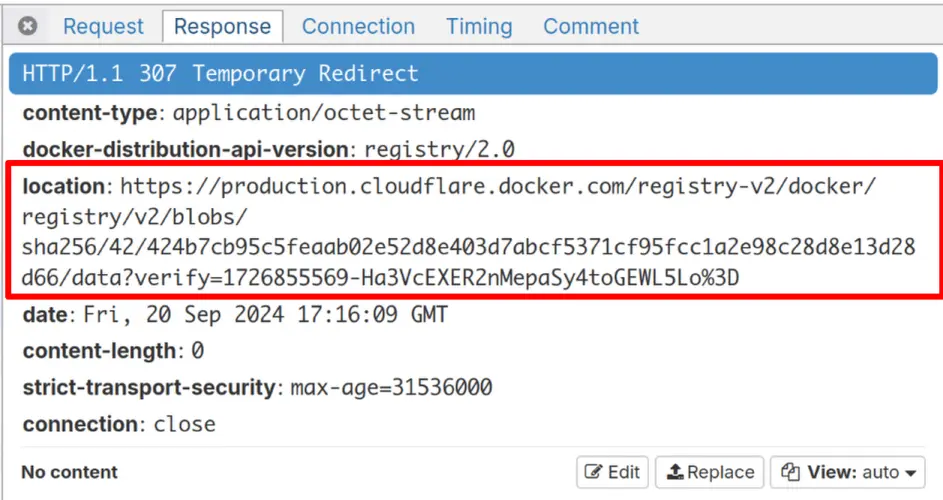Go to the Comment tab
Image resolution: width=943 pixels, height=500 pixels.
click(x=591, y=26)
